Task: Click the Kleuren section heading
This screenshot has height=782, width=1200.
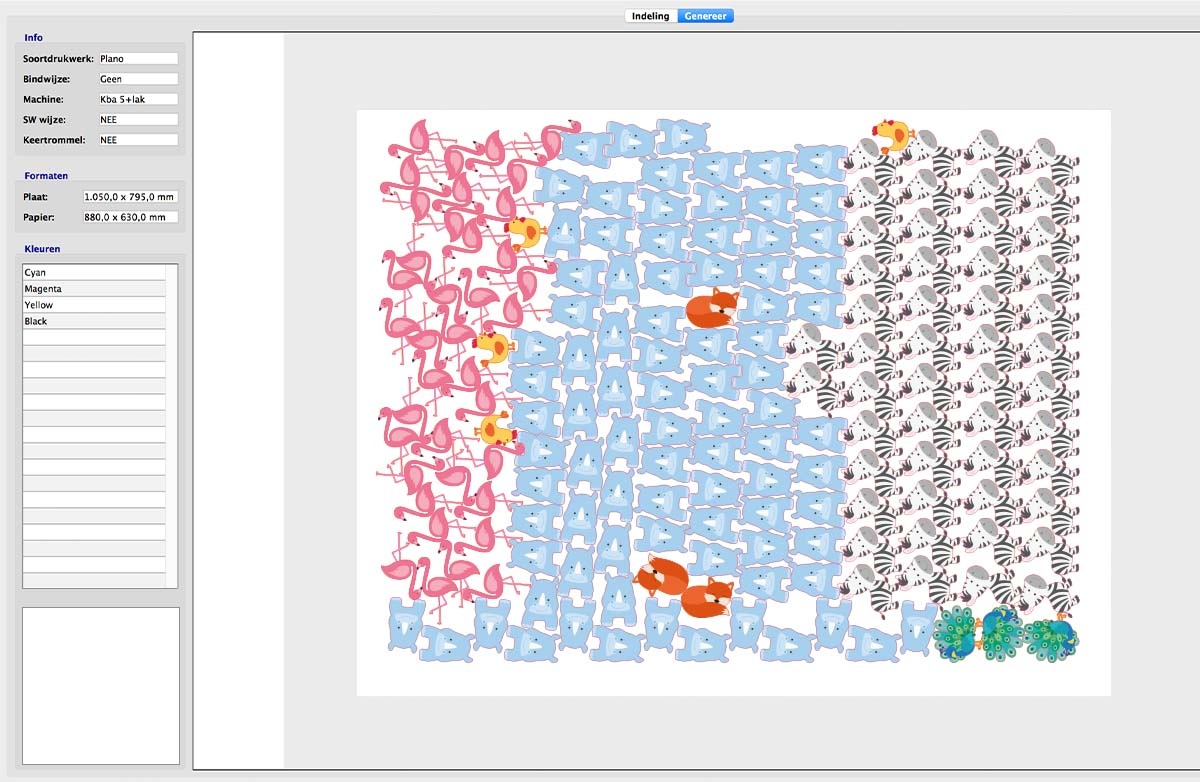Action: [42, 249]
